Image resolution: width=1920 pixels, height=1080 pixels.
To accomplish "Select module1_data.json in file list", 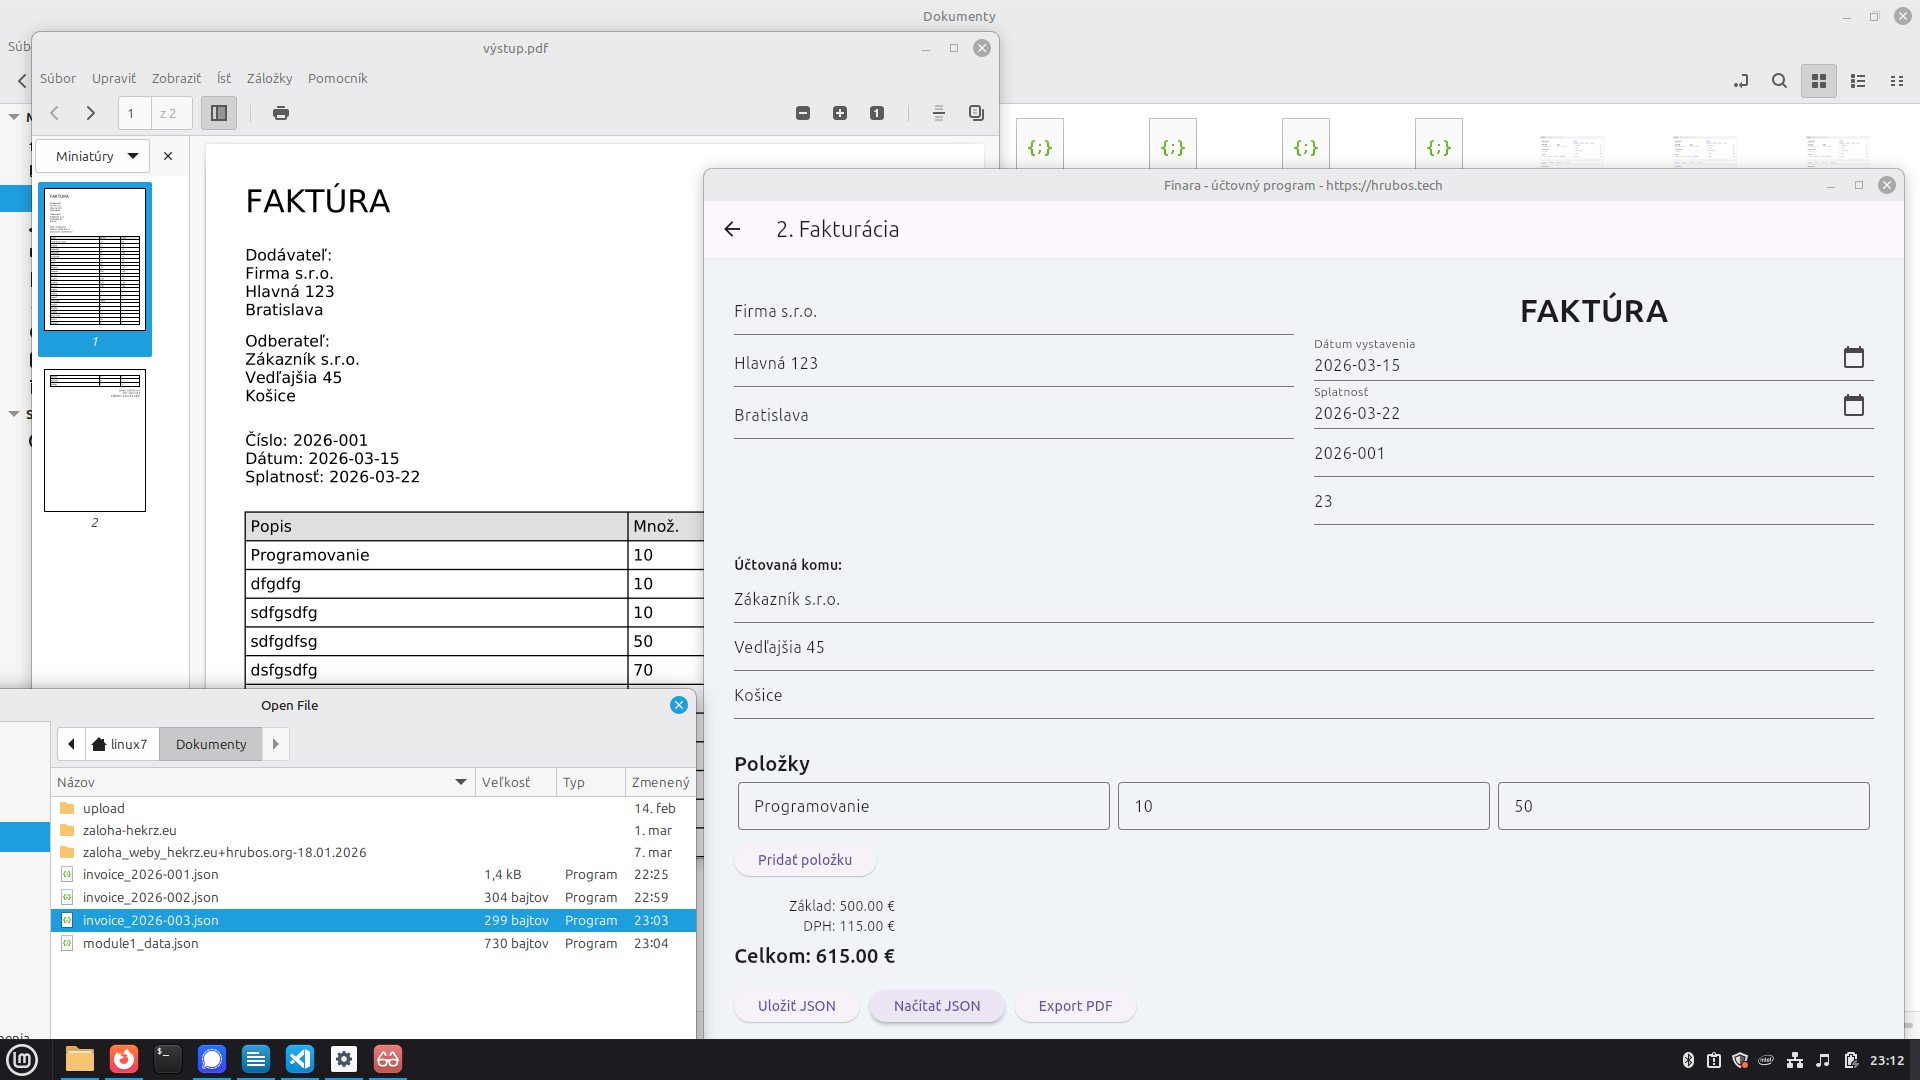I will [141, 943].
